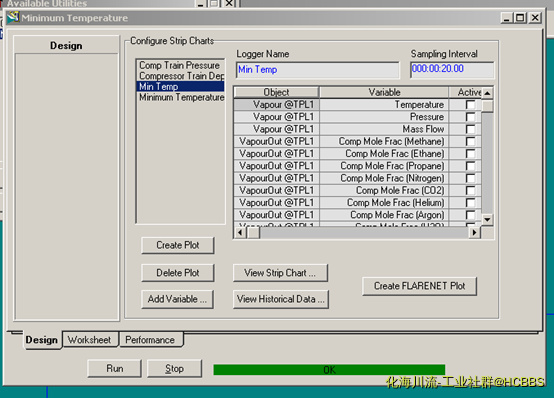
Task: Select Minimum Temperature list entry
Action: point(180,97)
